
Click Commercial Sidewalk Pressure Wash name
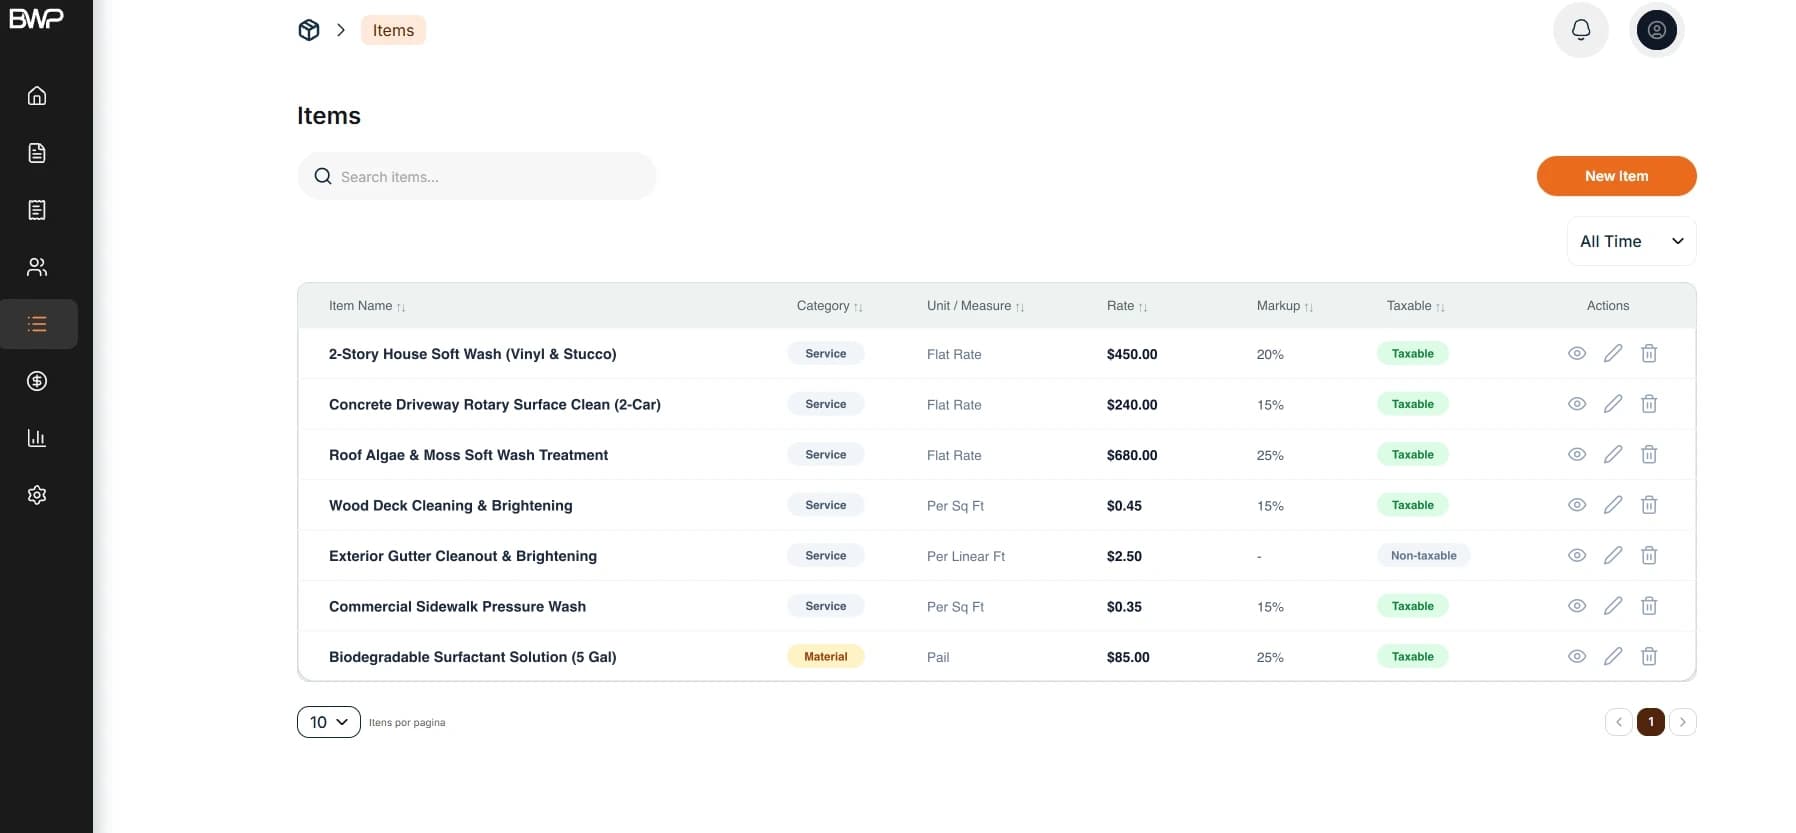pyautogui.click(x=457, y=606)
